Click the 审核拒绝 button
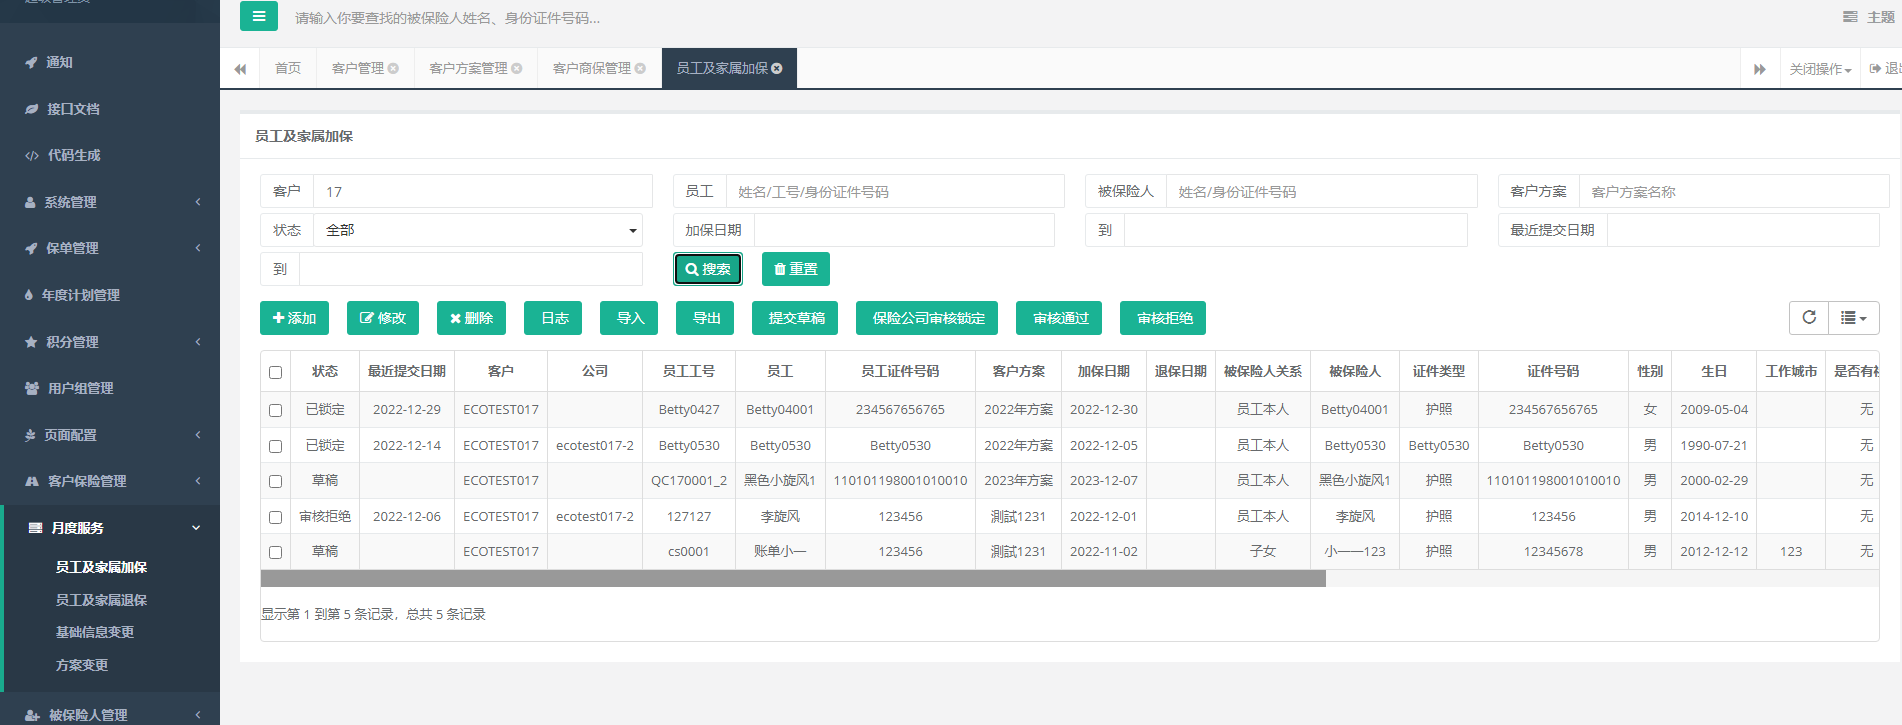This screenshot has height=725, width=1902. [x=1164, y=318]
